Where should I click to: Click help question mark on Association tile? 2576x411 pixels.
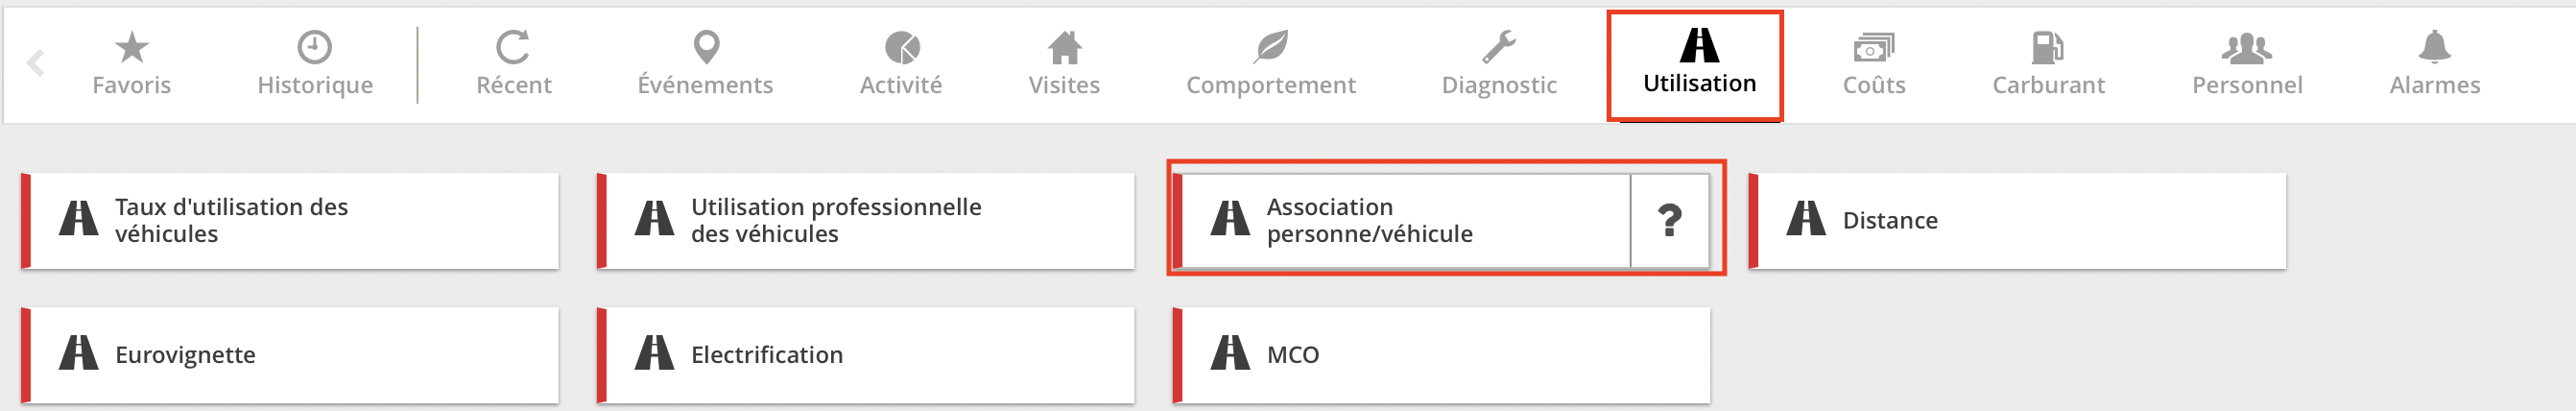pyautogui.click(x=1669, y=221)
